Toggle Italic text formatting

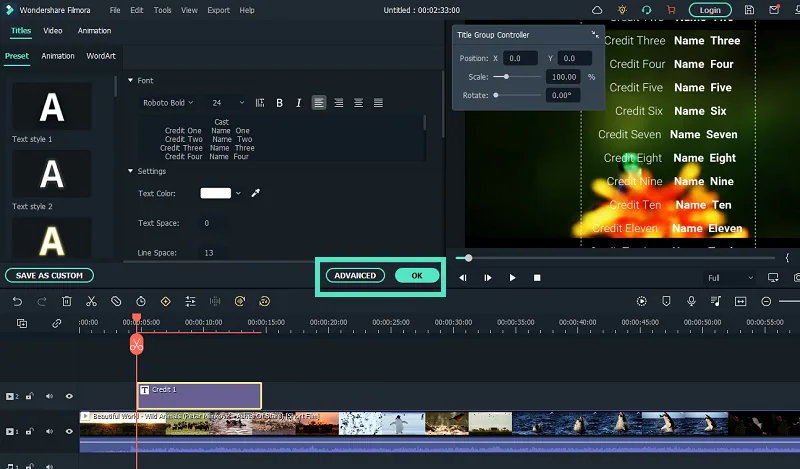tap(298, 103)
